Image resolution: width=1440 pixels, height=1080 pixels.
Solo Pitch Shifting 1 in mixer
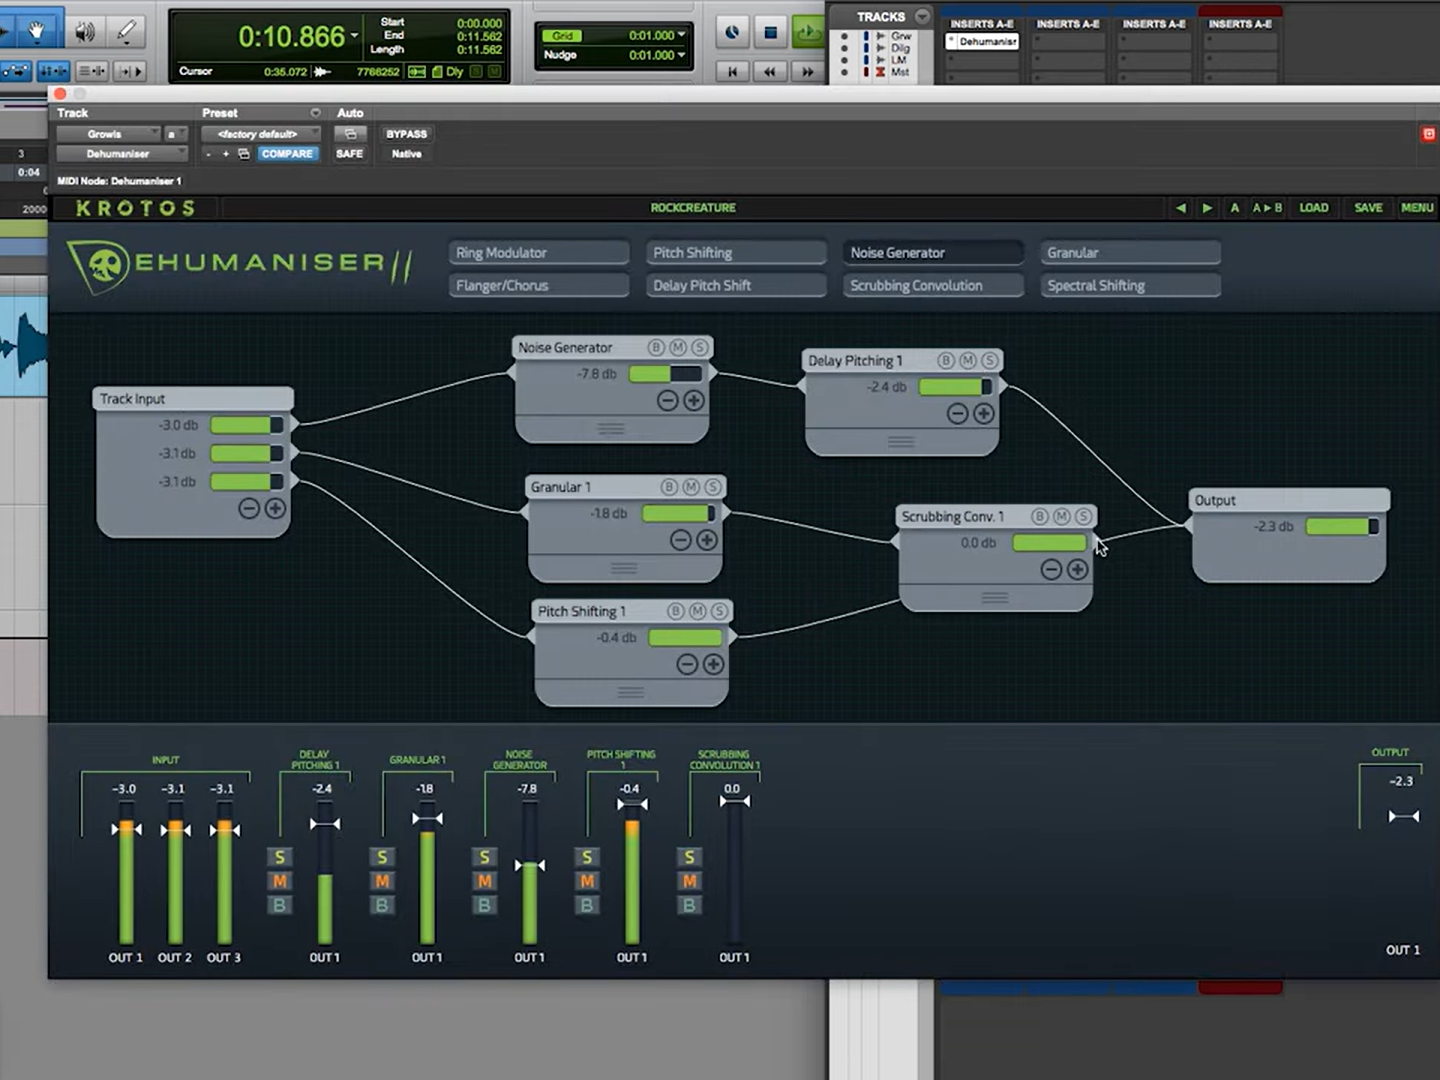point(587,857)
